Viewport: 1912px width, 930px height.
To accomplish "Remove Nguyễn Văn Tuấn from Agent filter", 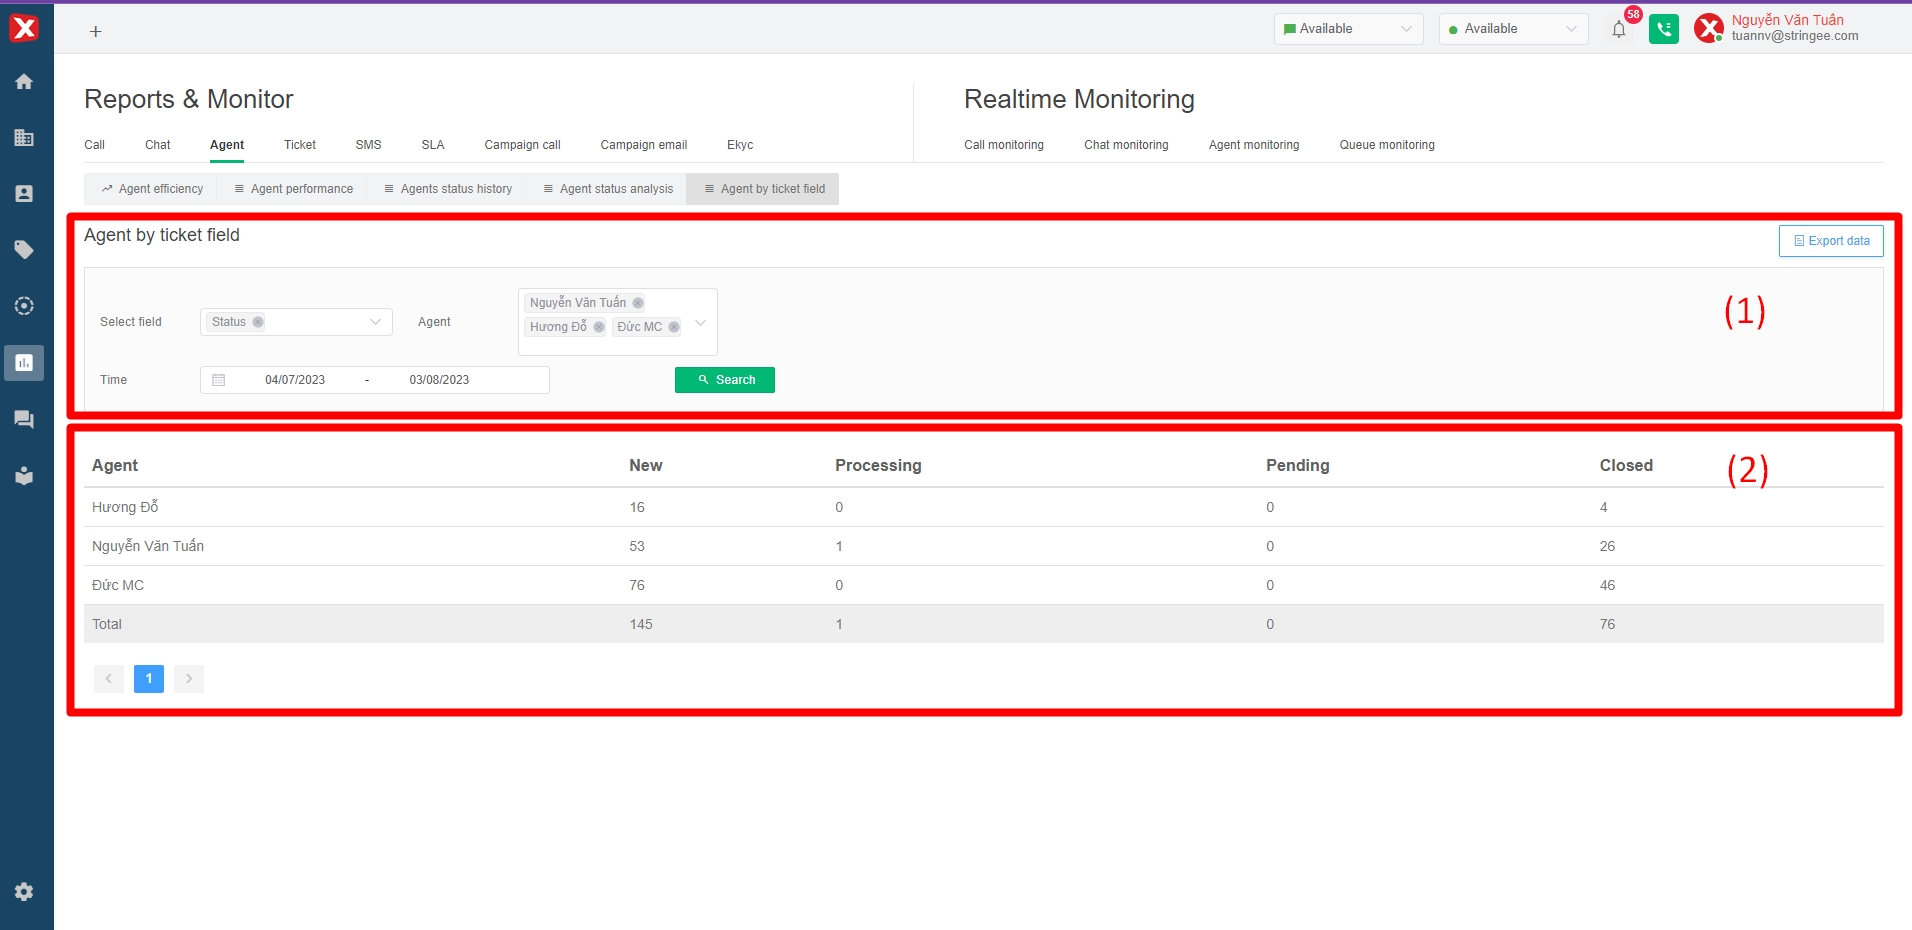I will (638, 303).
